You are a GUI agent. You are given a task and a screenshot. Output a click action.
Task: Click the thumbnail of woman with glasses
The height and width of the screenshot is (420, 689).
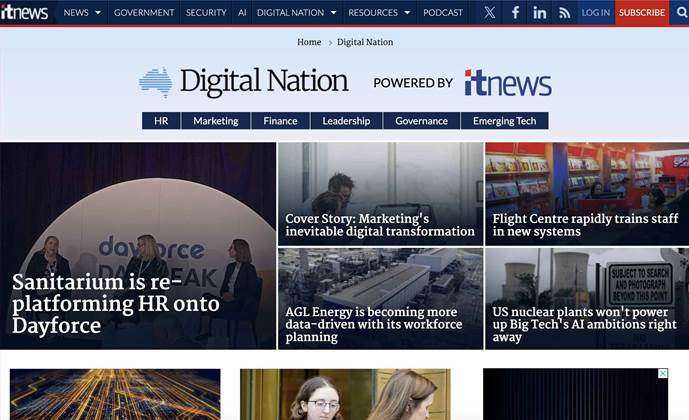pyautogui.click(x=345, y=394)
